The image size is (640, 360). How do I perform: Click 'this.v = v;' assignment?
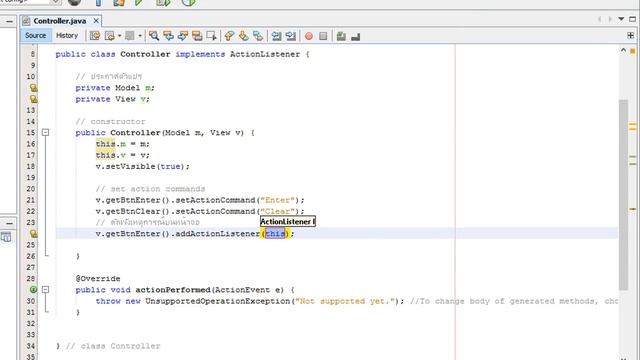122,155
